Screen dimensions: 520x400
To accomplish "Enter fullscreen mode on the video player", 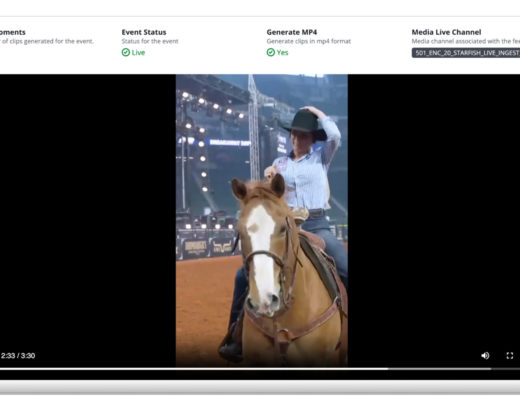I will (x=510, y=356).
